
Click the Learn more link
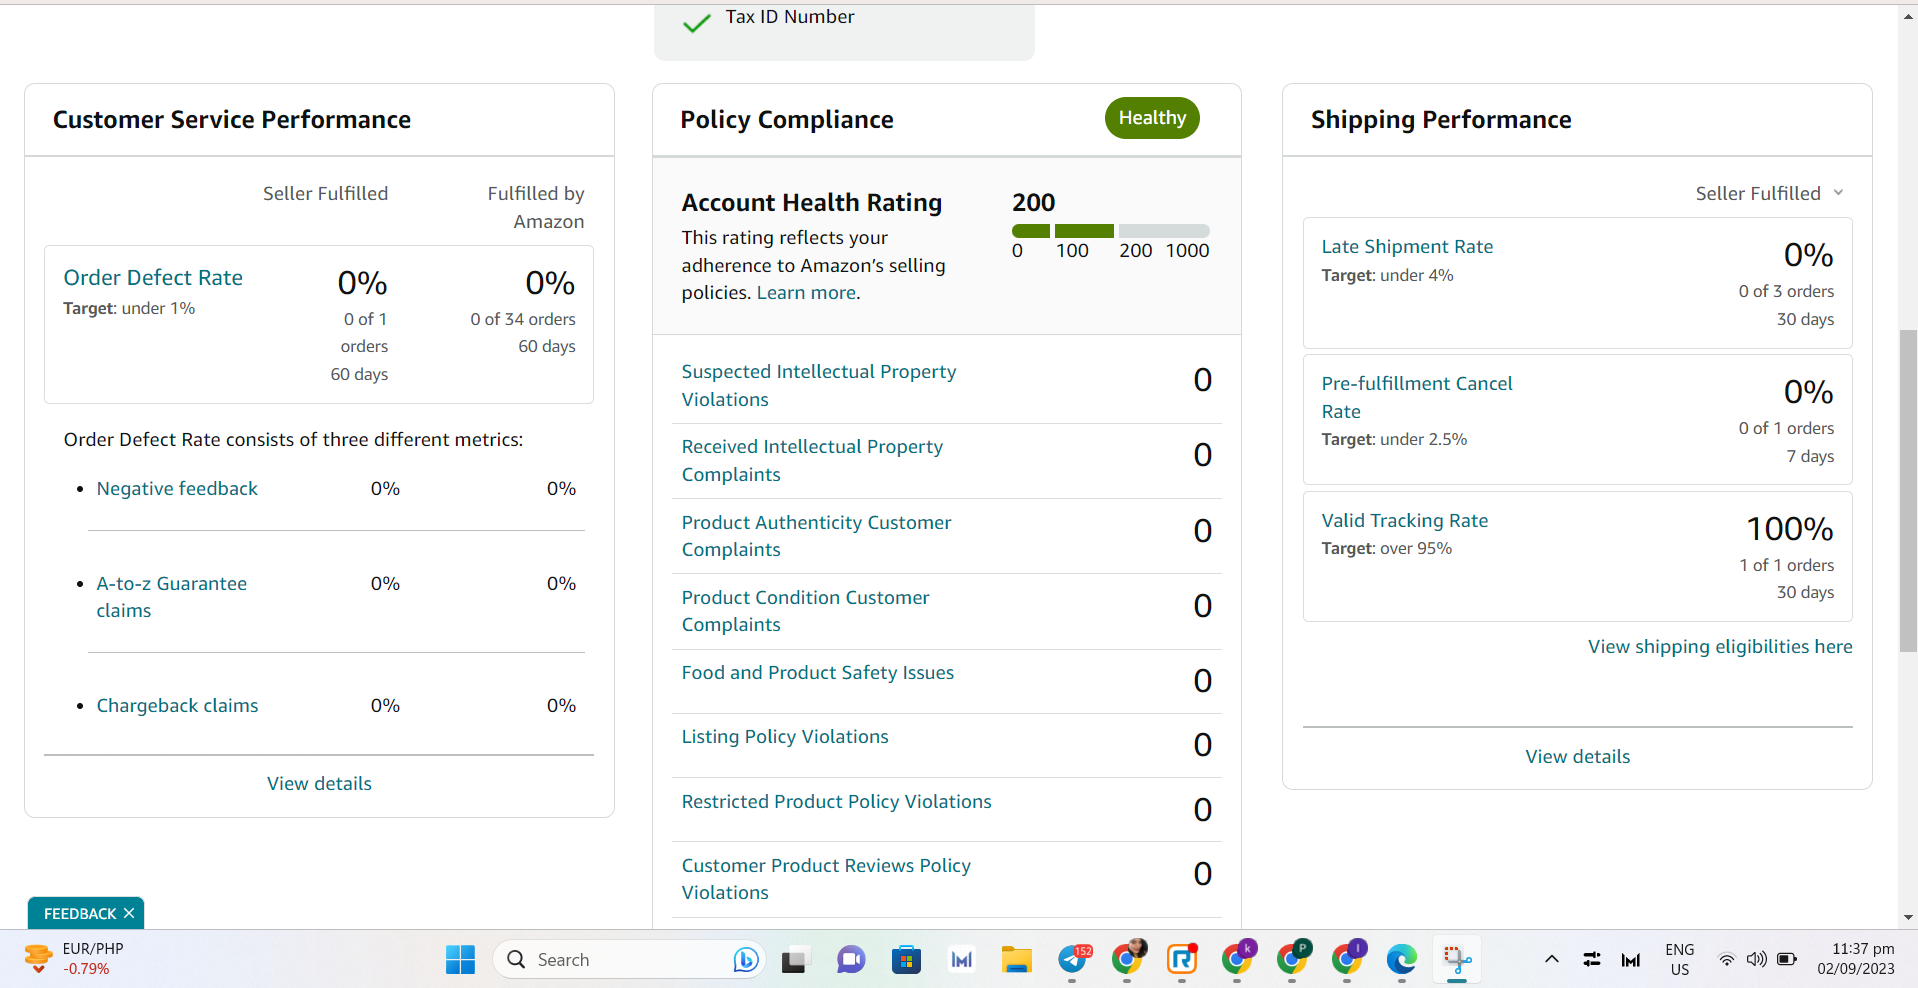tap(806, 293)
